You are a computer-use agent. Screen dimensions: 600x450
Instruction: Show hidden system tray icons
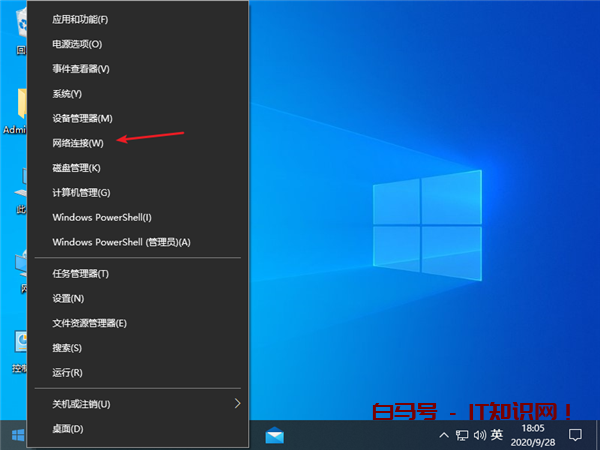[x=444, y=435]
